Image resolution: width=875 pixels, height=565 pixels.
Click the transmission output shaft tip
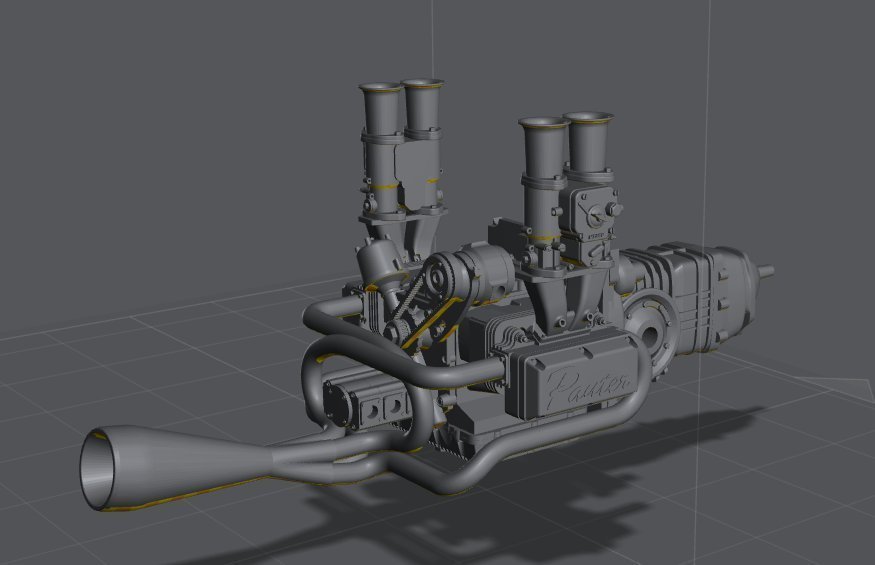coord(768,270)
